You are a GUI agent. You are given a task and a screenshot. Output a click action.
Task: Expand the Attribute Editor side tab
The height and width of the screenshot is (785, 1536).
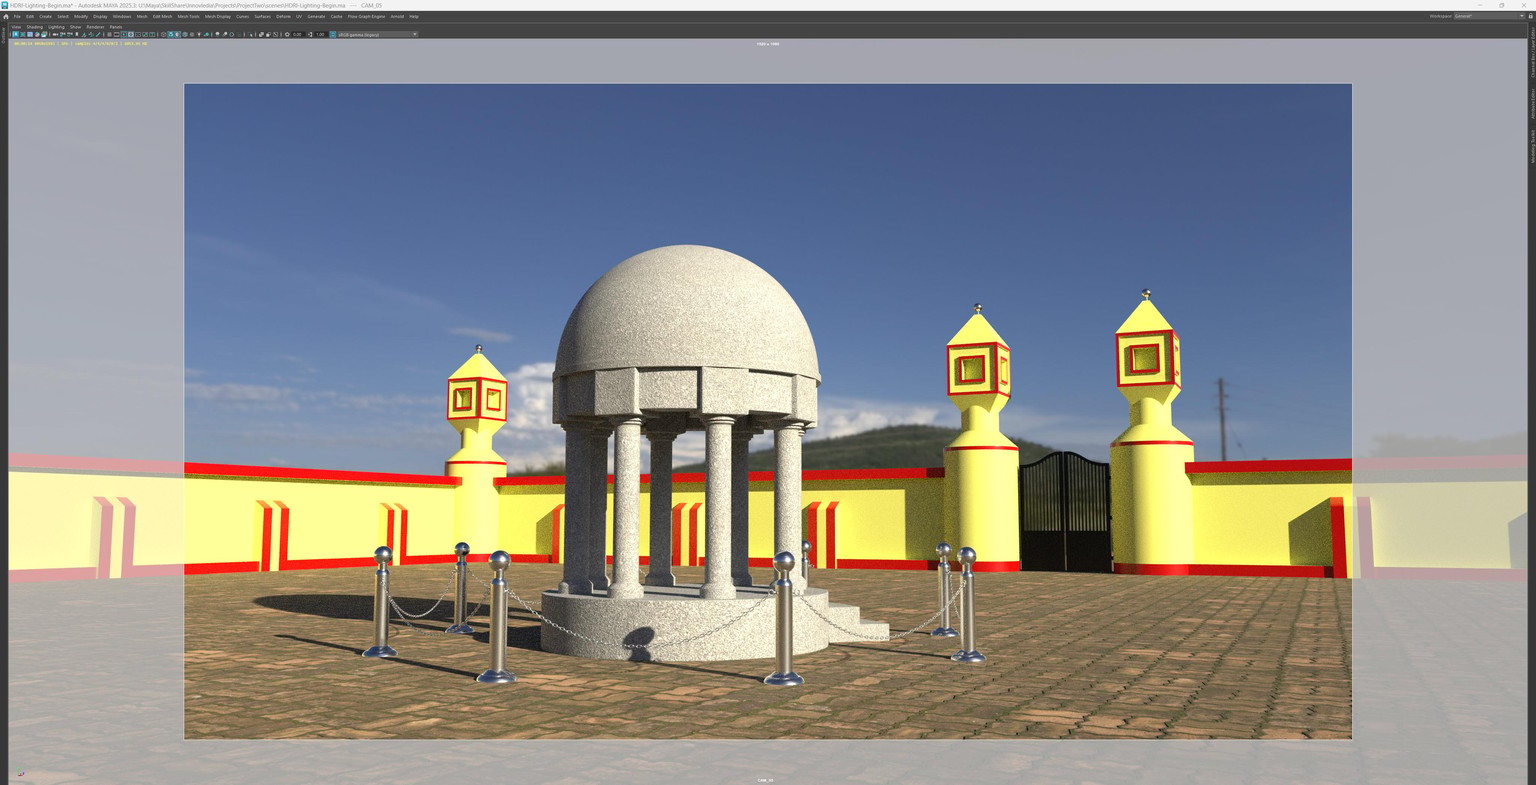(1531, 104)
